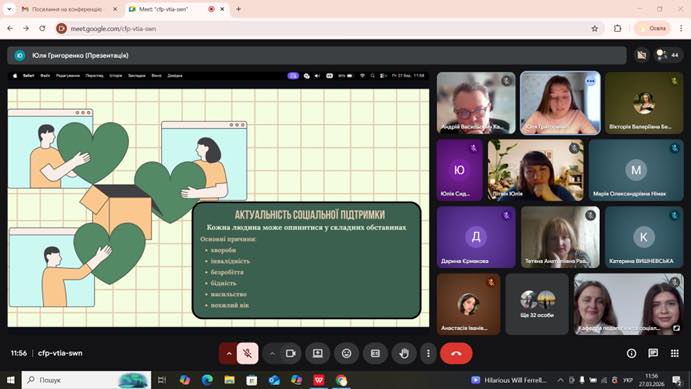Raise your hand in the meeting
The height and width of the screenshot is (389, 691).
click(404, 353)
